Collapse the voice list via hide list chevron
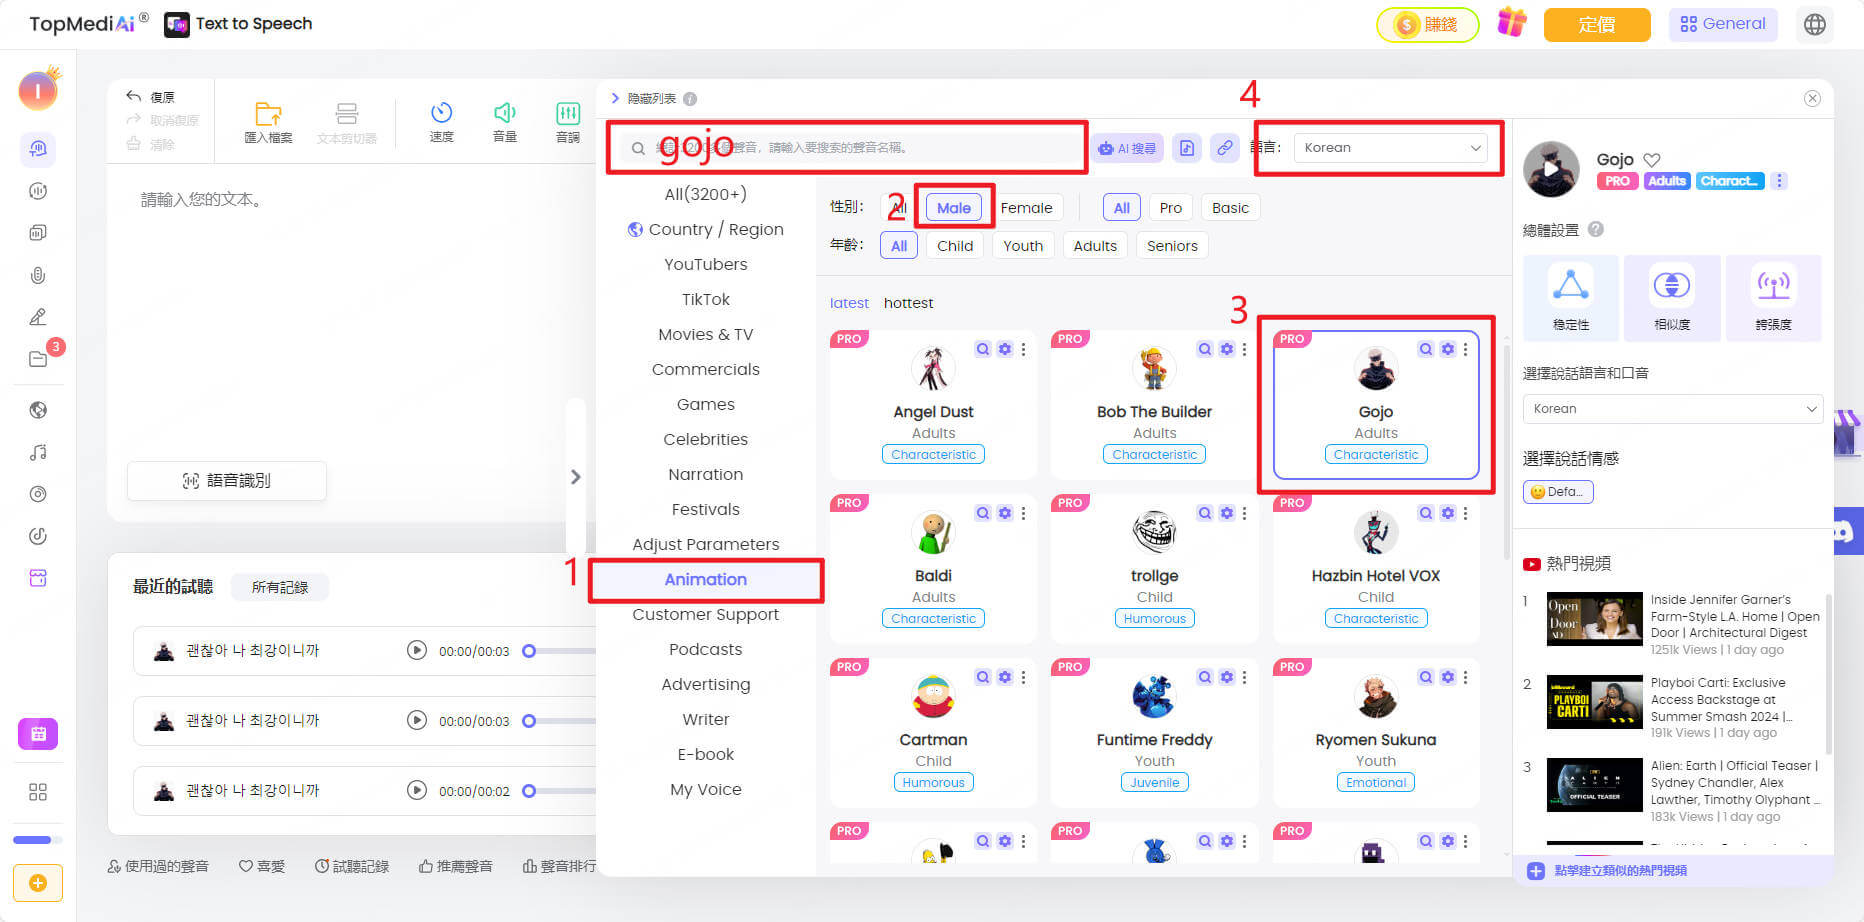1864x922 pixels. tap(615, 98)
